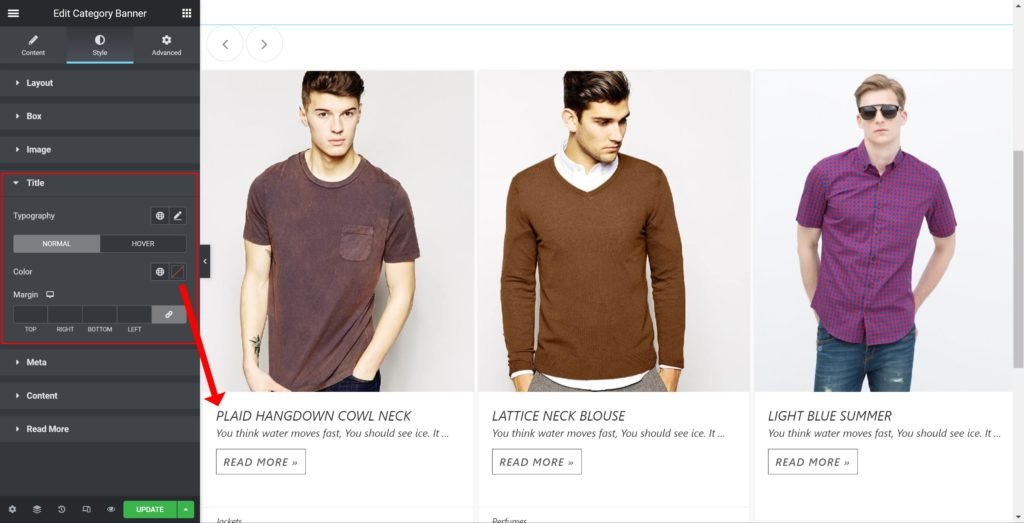
Task: Open Responsive Mode device icon
Action: tap(86, 509)
